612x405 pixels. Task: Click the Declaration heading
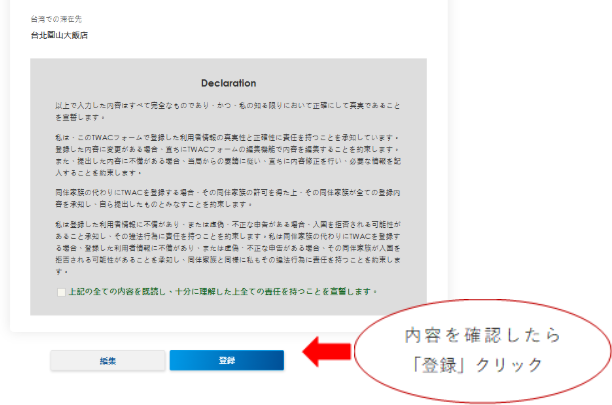pos(229,82)
